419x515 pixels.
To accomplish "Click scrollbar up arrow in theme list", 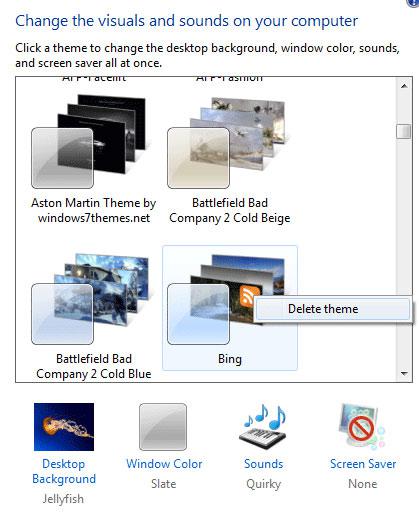I will tap(404, 86).
